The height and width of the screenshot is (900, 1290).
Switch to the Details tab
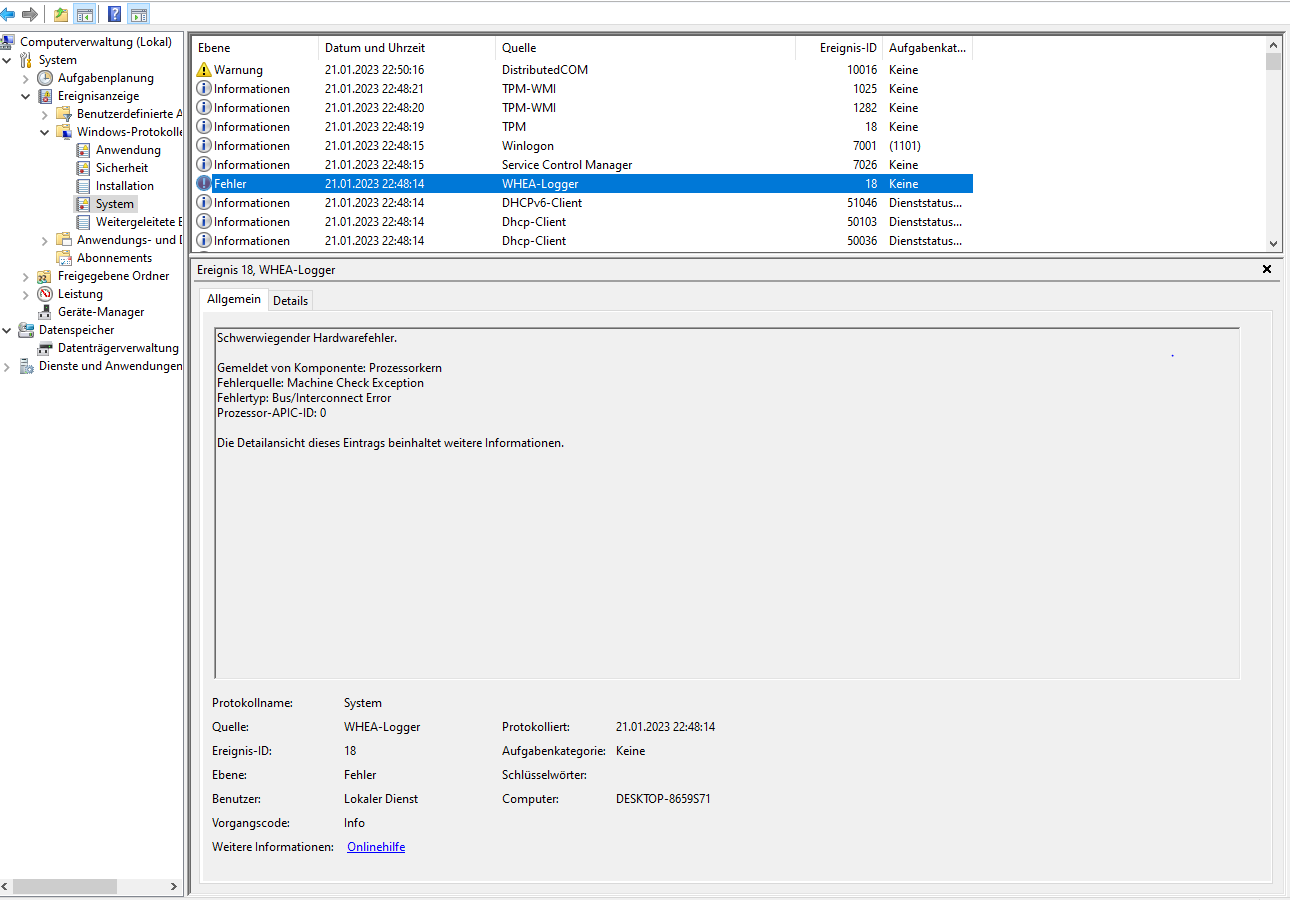click(290, 300)
